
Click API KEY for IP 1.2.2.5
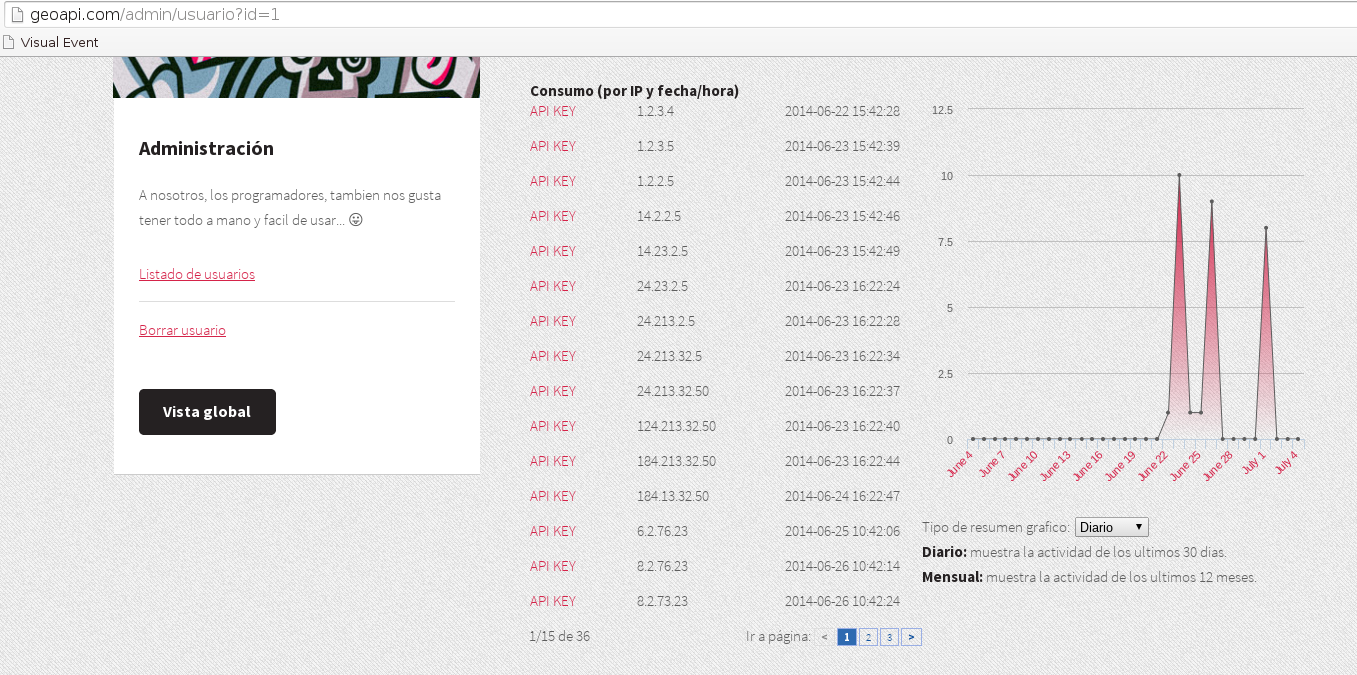553,181
